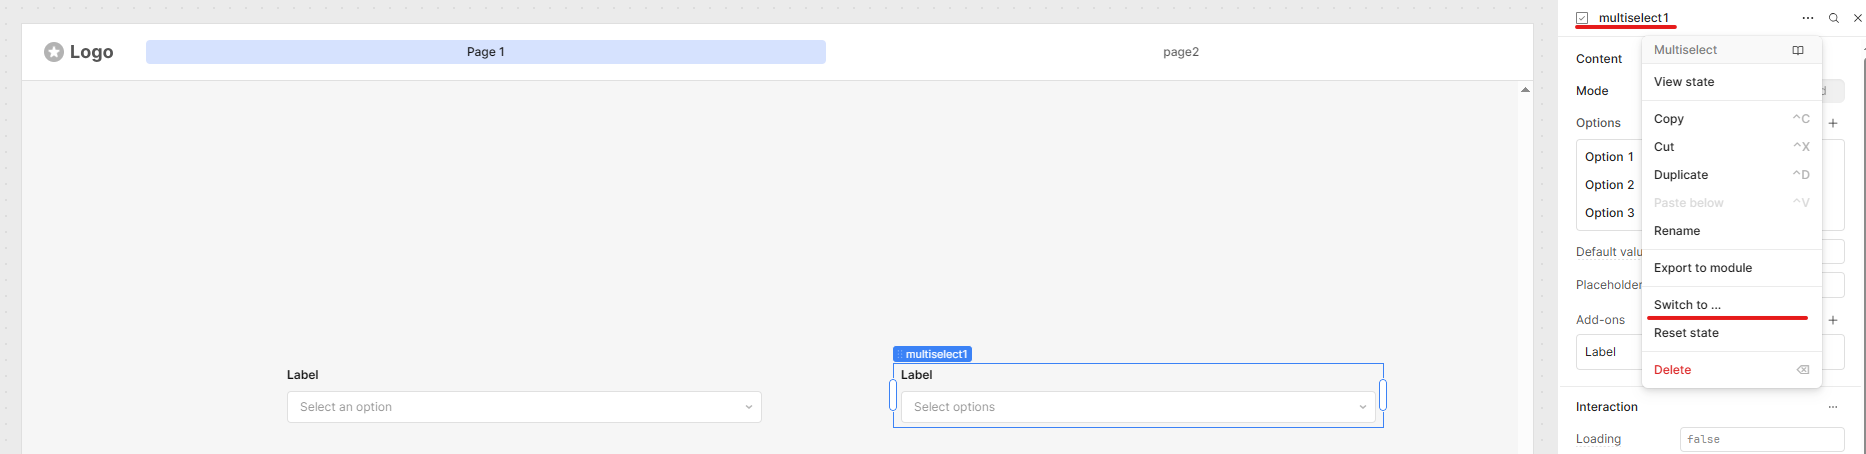Switch to the page2 tab
This screenshot has height=454, width=1866.
coord(1180,52)
